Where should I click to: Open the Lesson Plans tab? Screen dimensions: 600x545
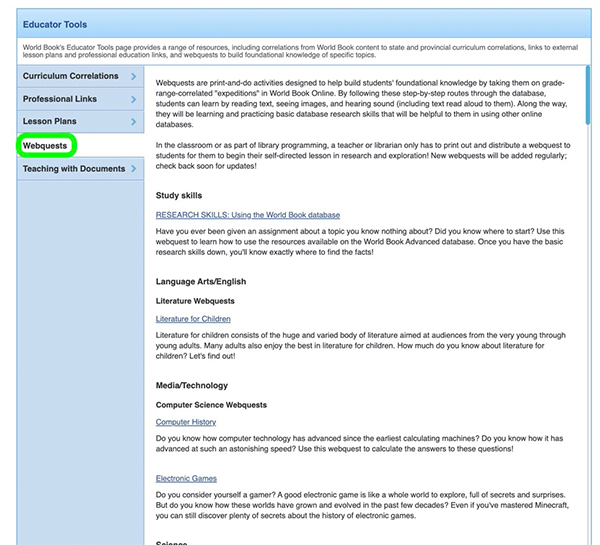click(80, 122)
